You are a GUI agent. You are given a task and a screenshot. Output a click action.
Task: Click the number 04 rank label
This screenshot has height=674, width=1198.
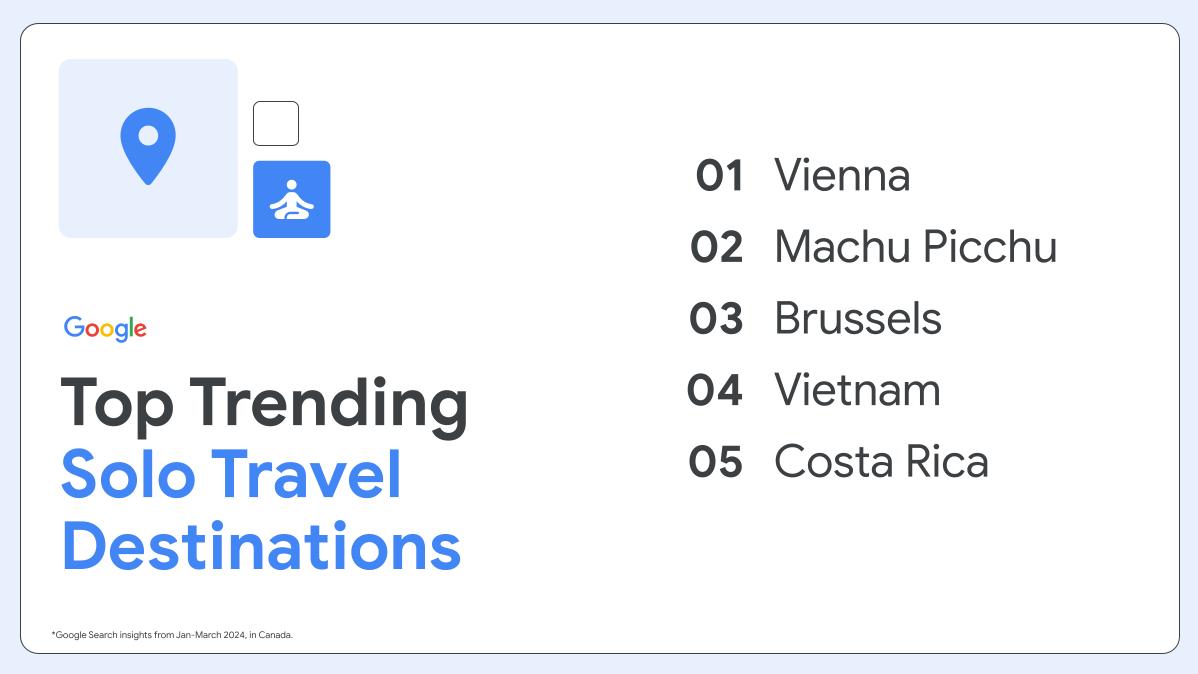coord(715,390)
